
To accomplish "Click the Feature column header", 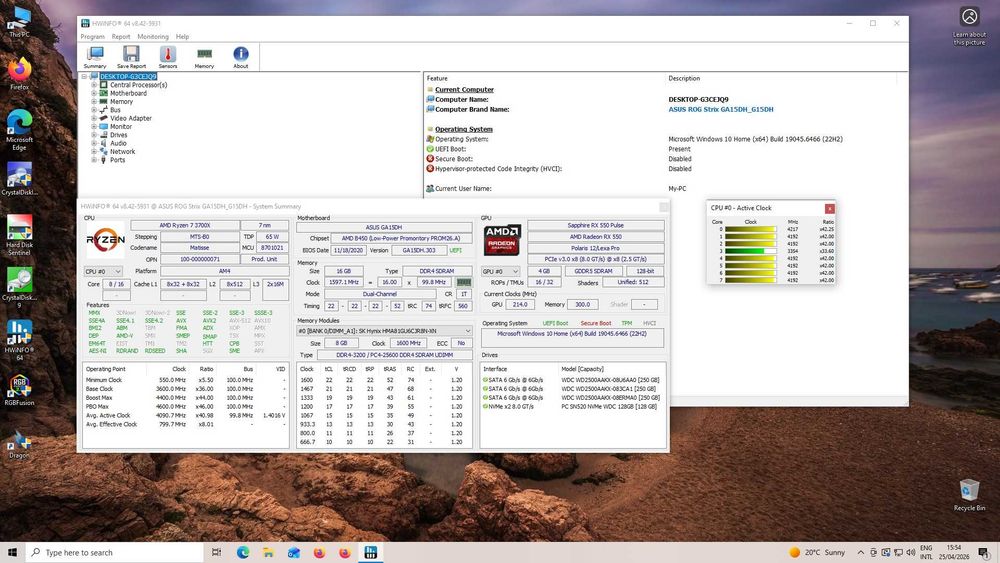I will click(437, 78).
